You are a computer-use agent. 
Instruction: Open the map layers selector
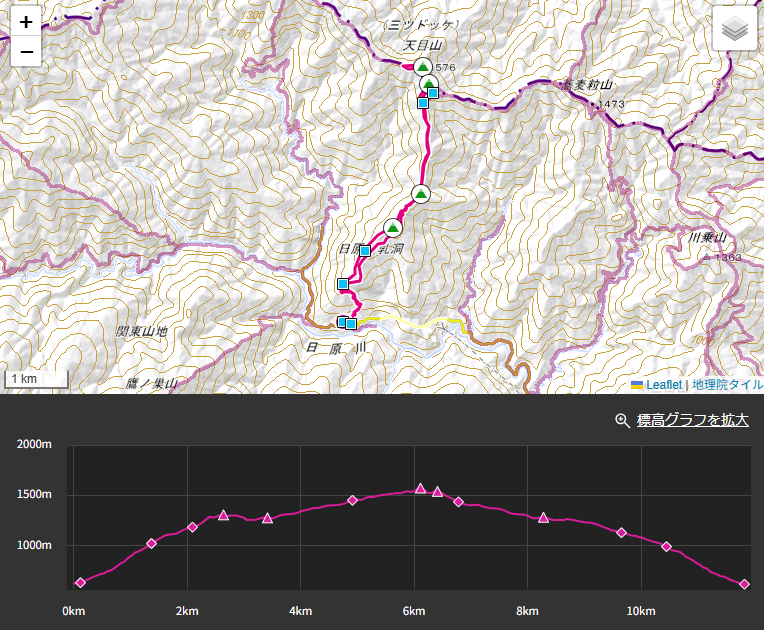pos(735,28)
